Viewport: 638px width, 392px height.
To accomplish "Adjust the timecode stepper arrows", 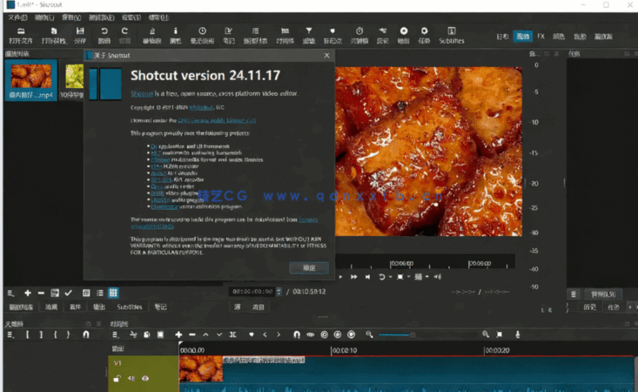I will 279,291.
